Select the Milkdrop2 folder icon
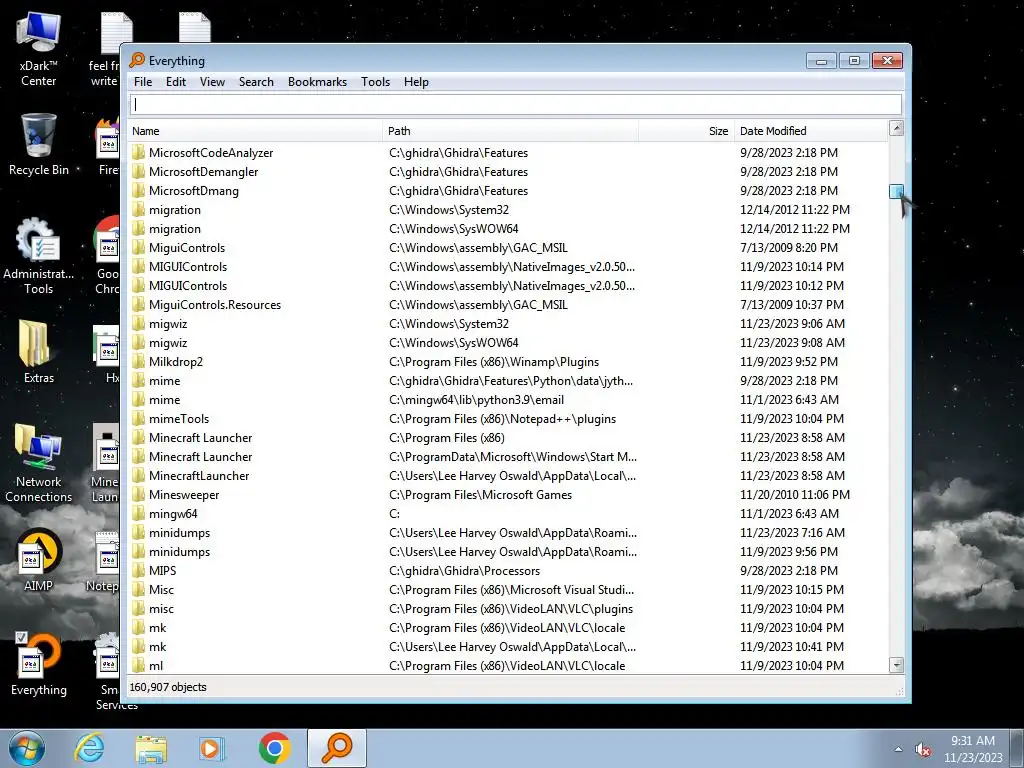 point(138,362)
